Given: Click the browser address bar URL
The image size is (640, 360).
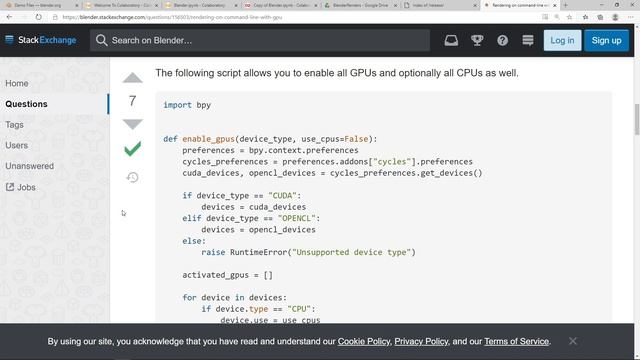Looking at the screenshot, I should click(x=172, y=17).
